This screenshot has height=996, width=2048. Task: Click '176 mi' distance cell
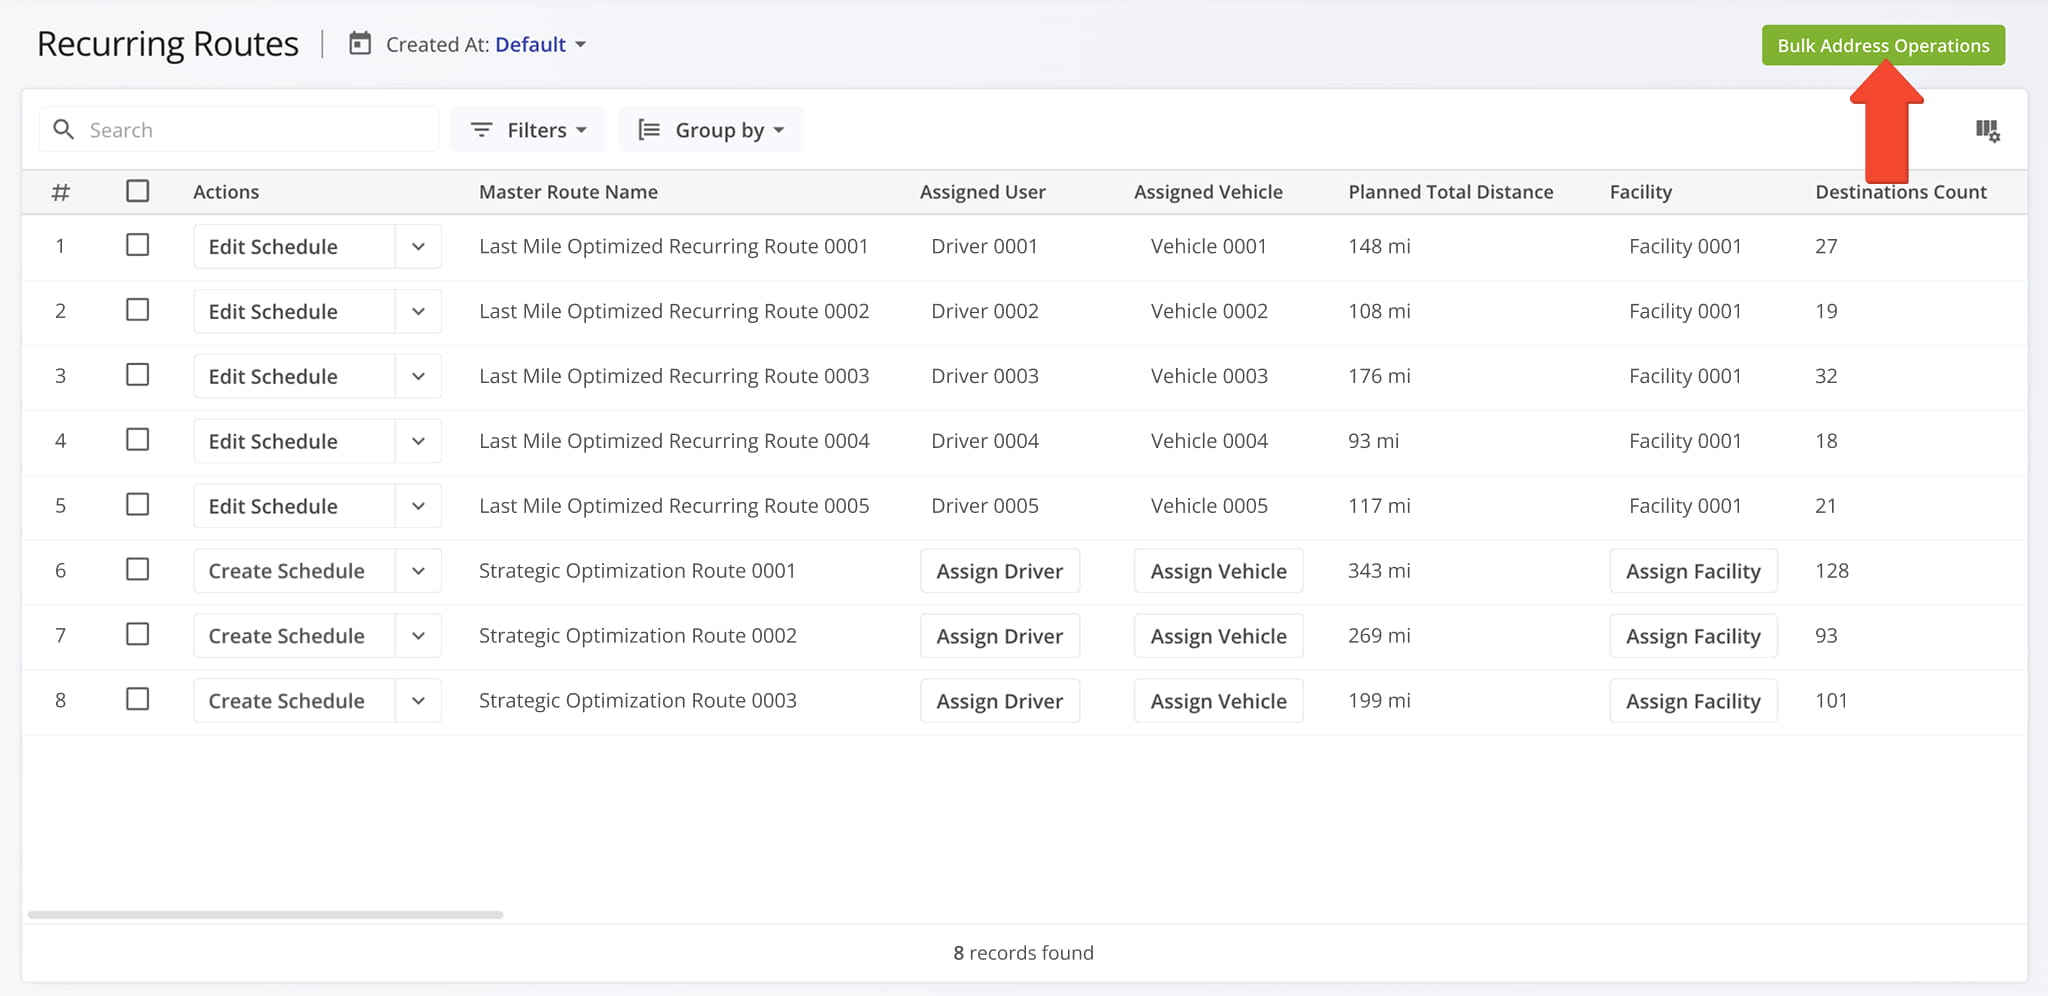coord(1379,376)
